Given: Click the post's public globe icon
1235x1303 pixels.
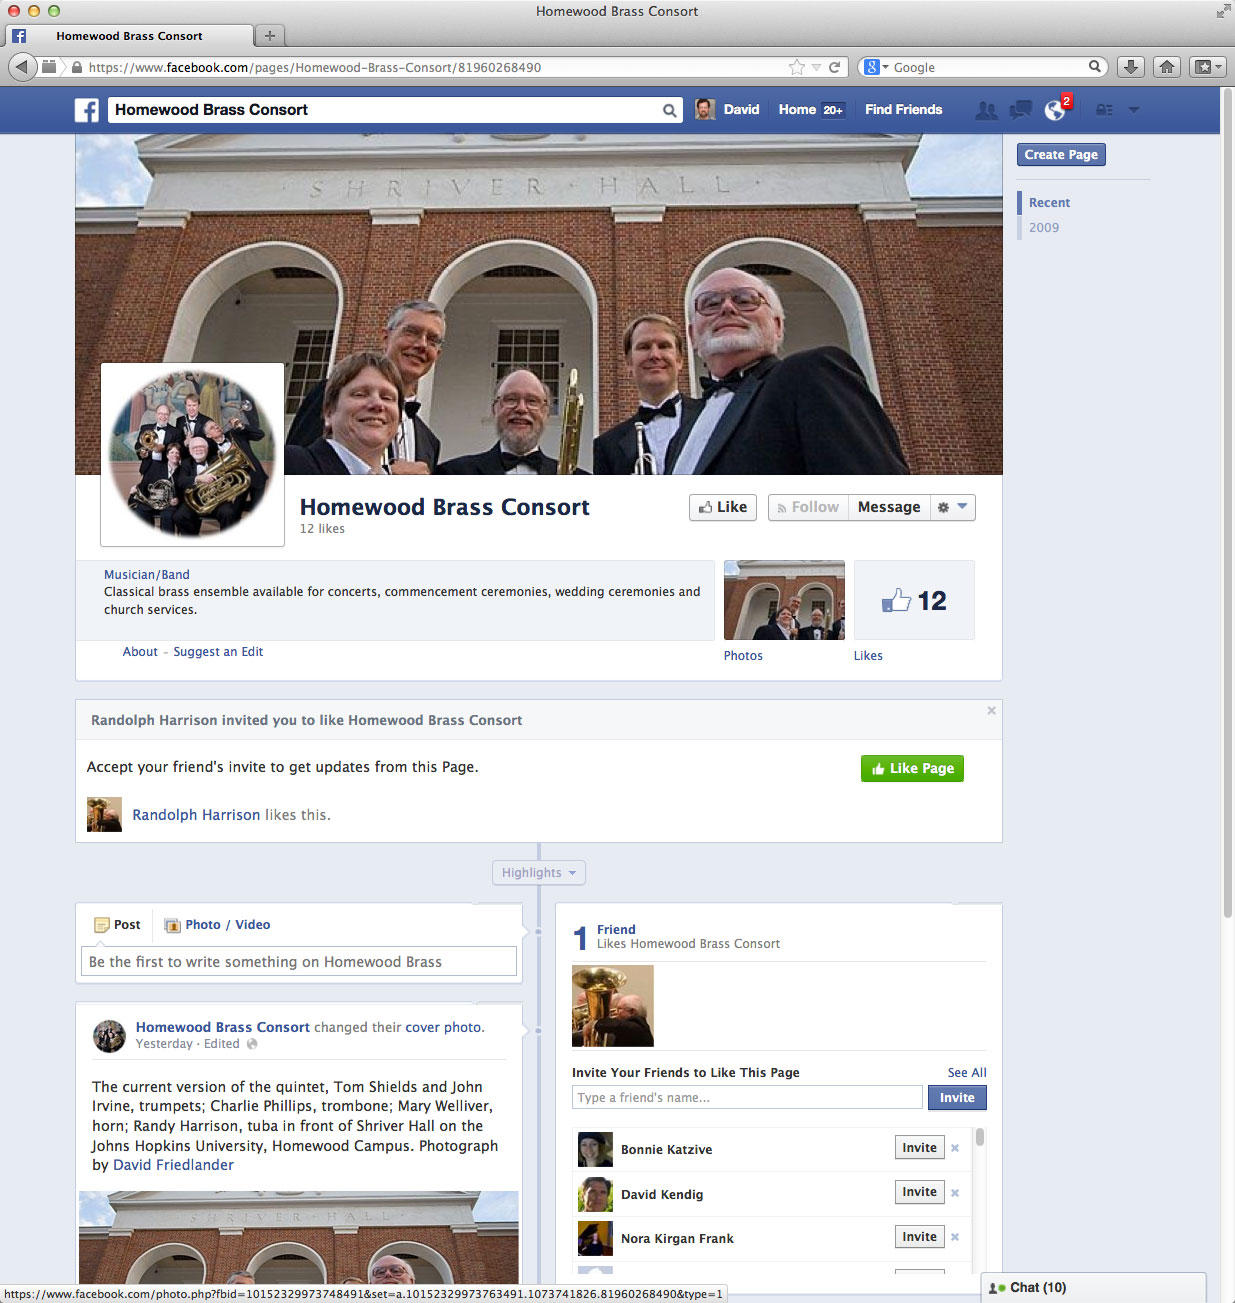Looking at the screenshot, I should pyautogui.click(x=252, y=1044).
